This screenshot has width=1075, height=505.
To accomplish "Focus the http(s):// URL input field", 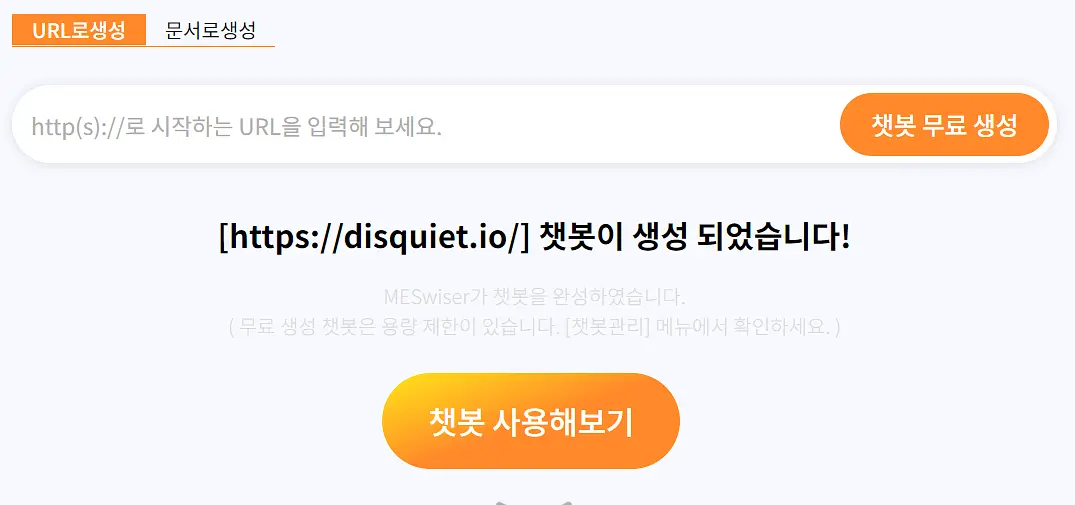I will [425, 126].
